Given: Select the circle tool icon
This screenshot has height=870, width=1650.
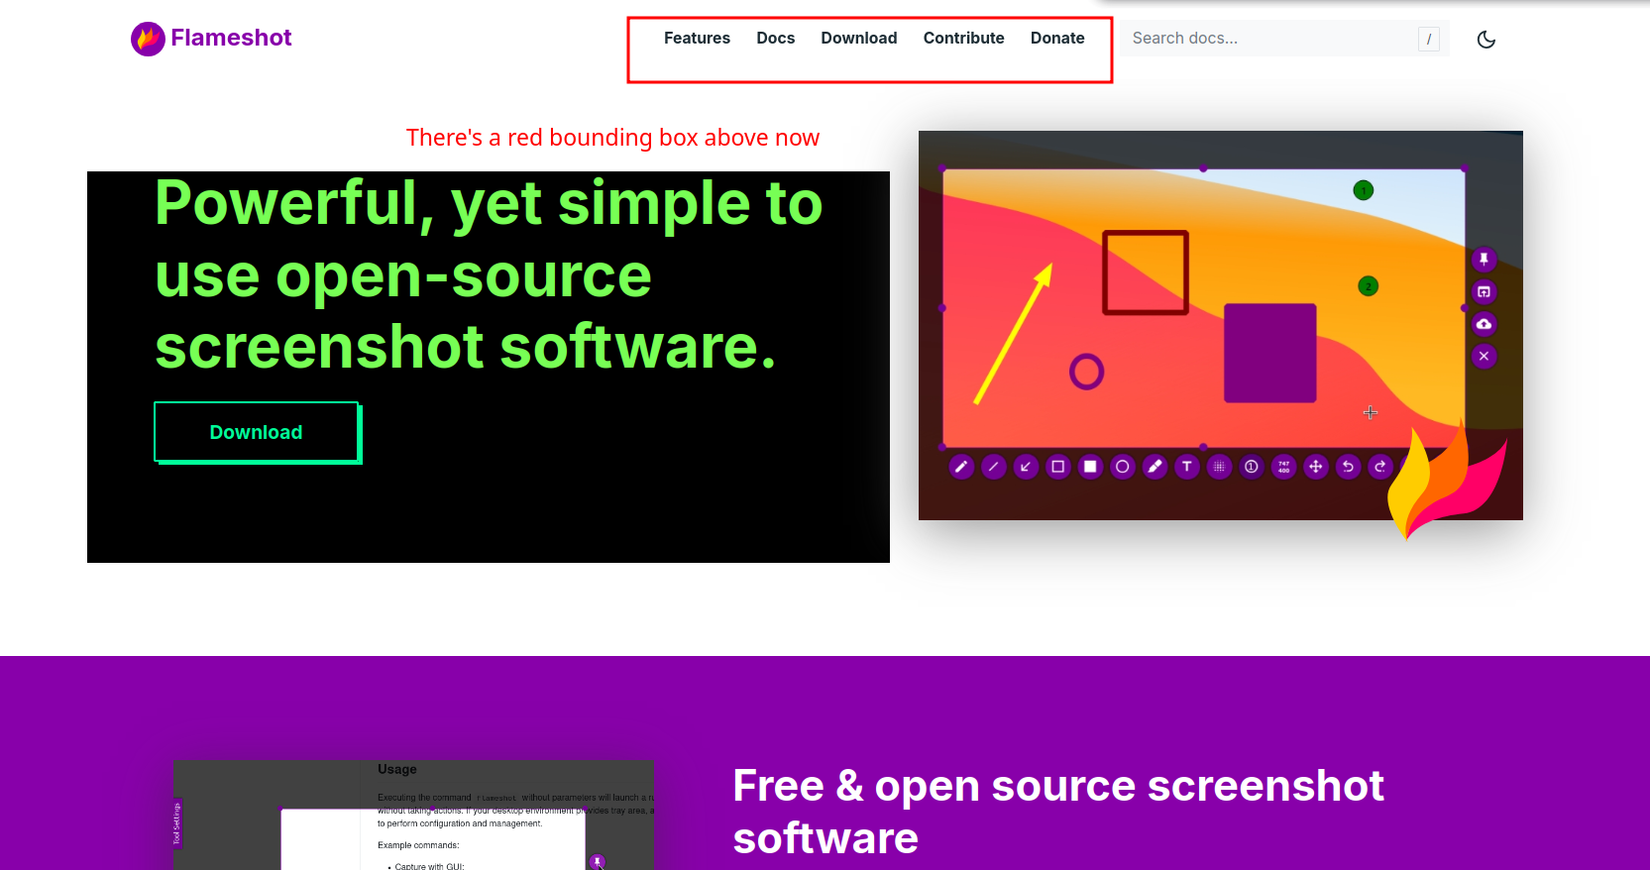Looking at the screenshot, I should pos(1122,467).
